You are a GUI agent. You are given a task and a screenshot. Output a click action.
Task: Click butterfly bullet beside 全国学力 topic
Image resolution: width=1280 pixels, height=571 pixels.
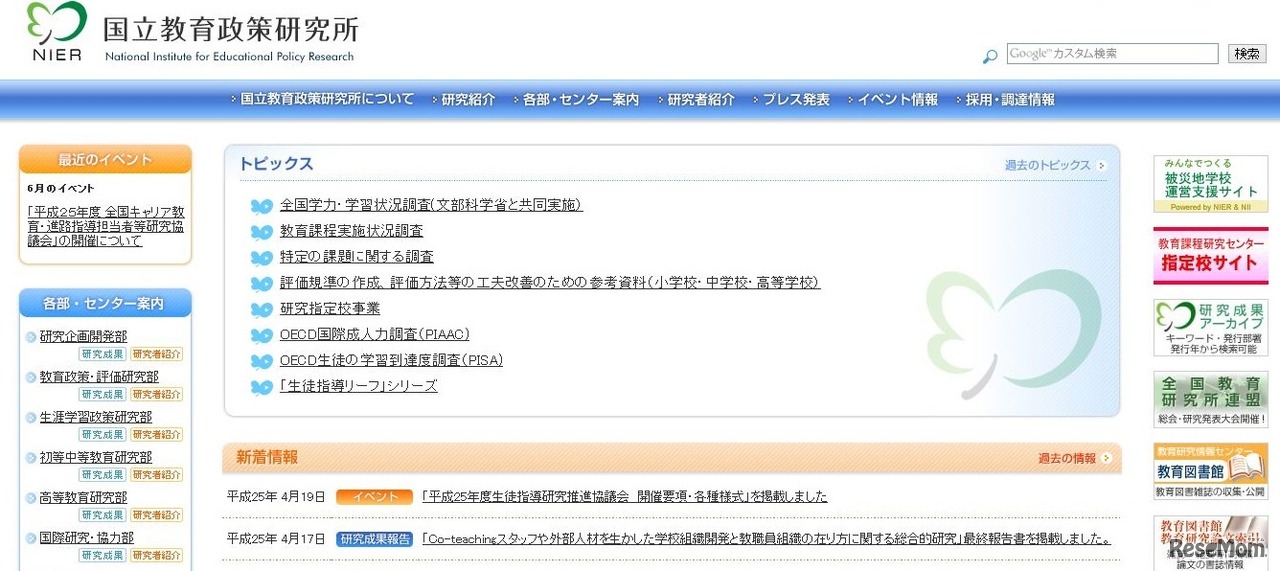[261, 206]
